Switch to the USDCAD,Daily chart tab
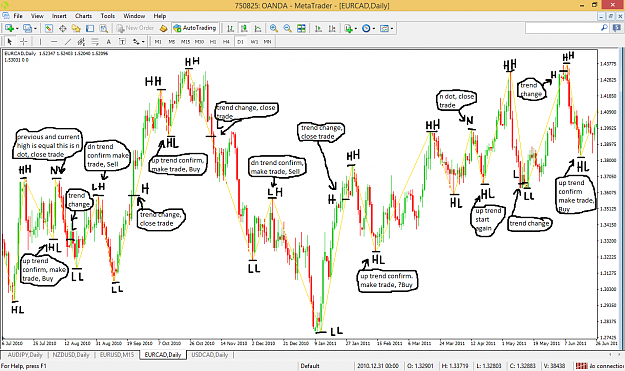Viewport: 625px width, 371px height. pos(209,355)
